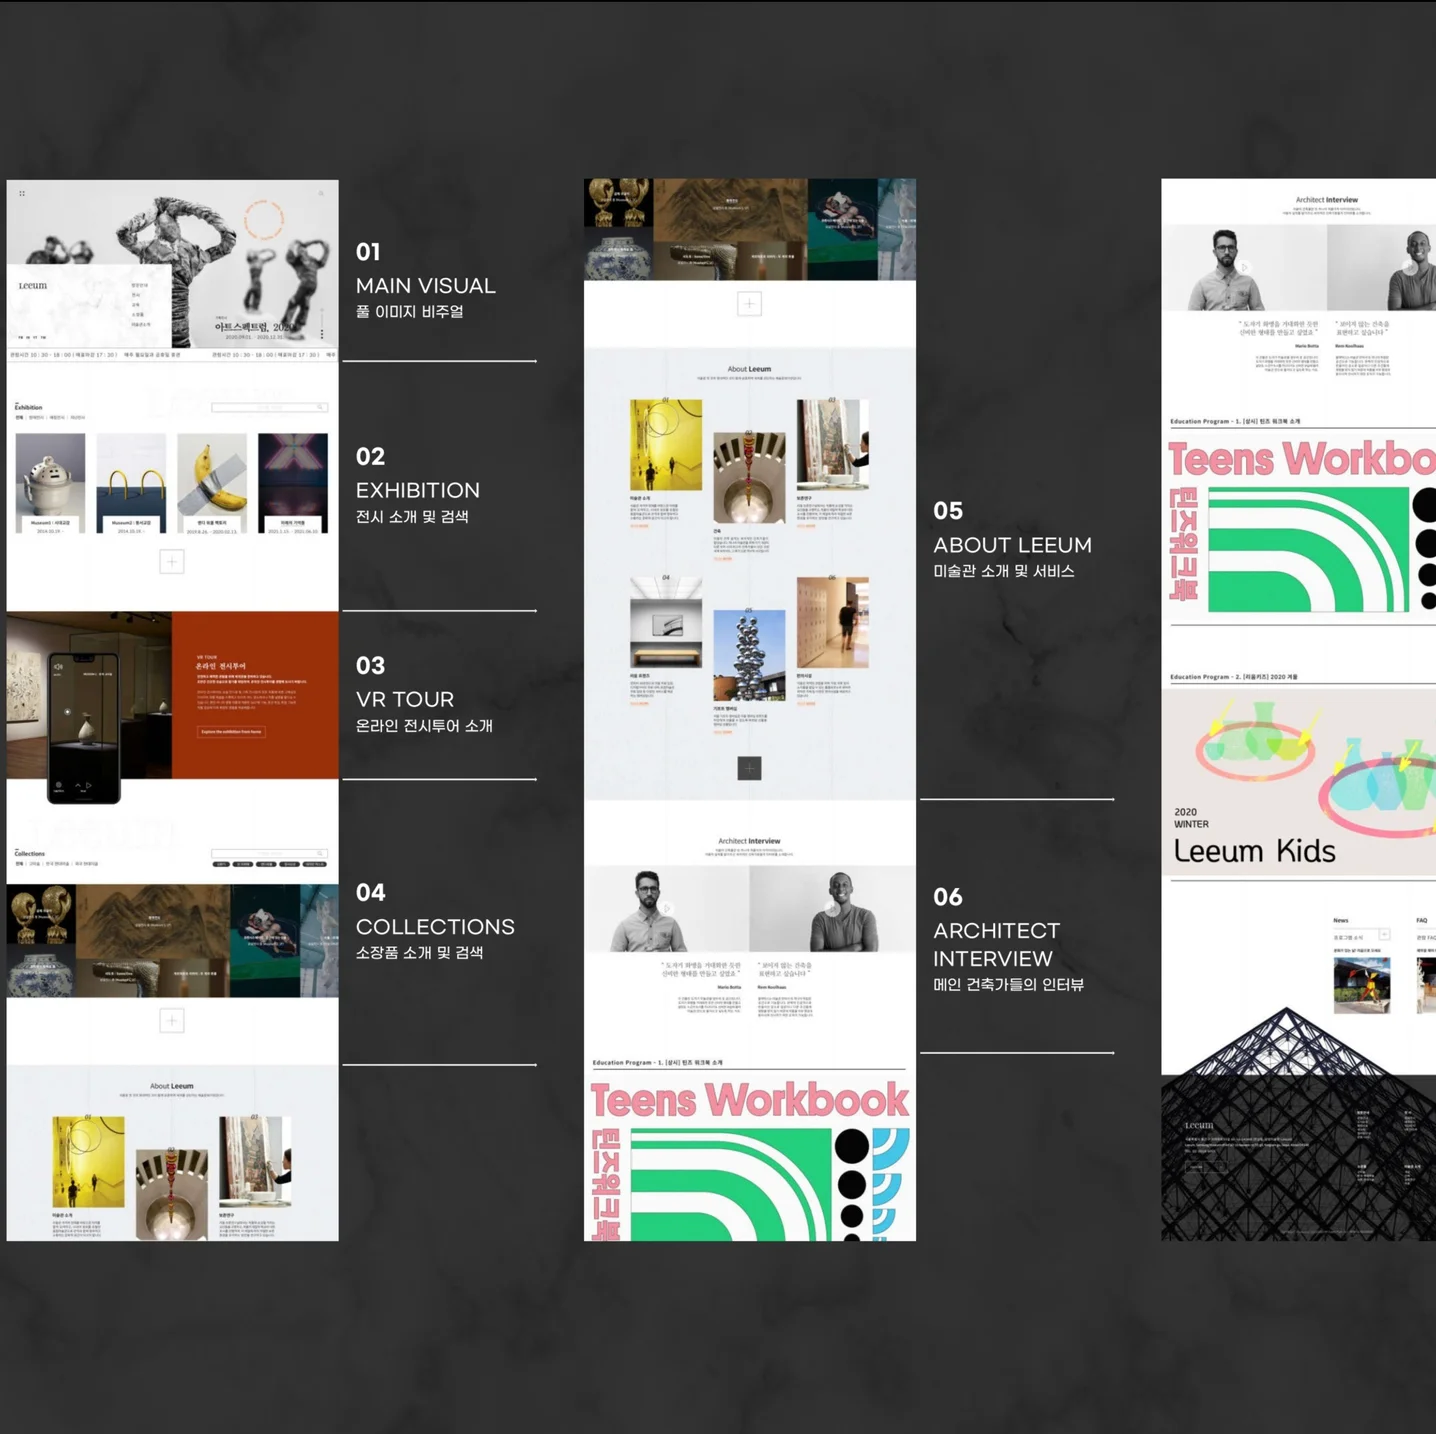Play the glasses man architect video in the middle mockup
This screenshot has width=1436, height=1434.
666,908
